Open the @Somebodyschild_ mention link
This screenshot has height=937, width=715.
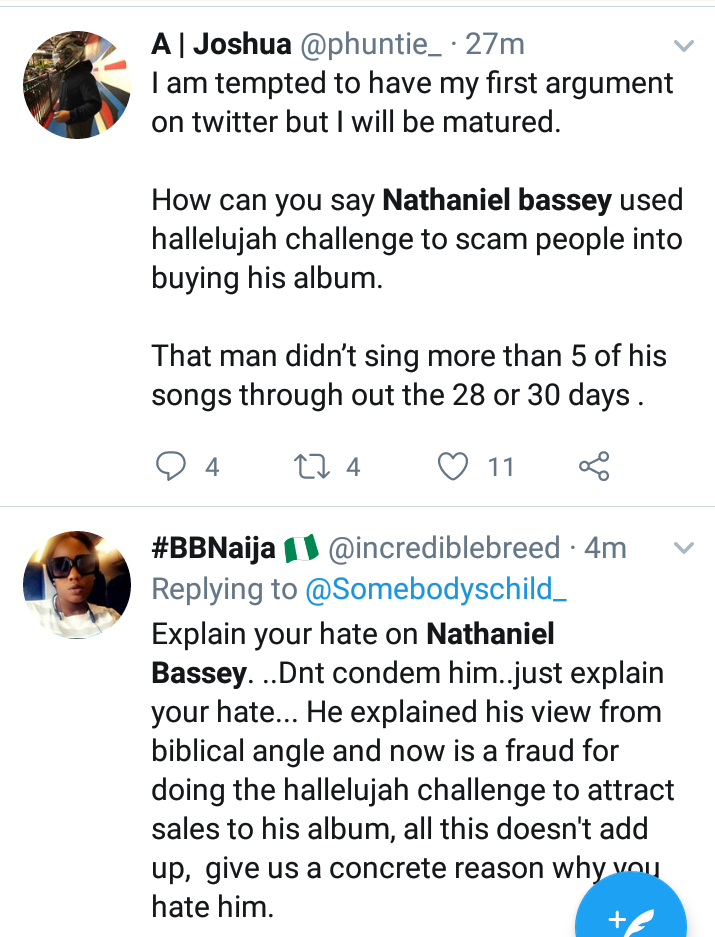coord(437,589)
